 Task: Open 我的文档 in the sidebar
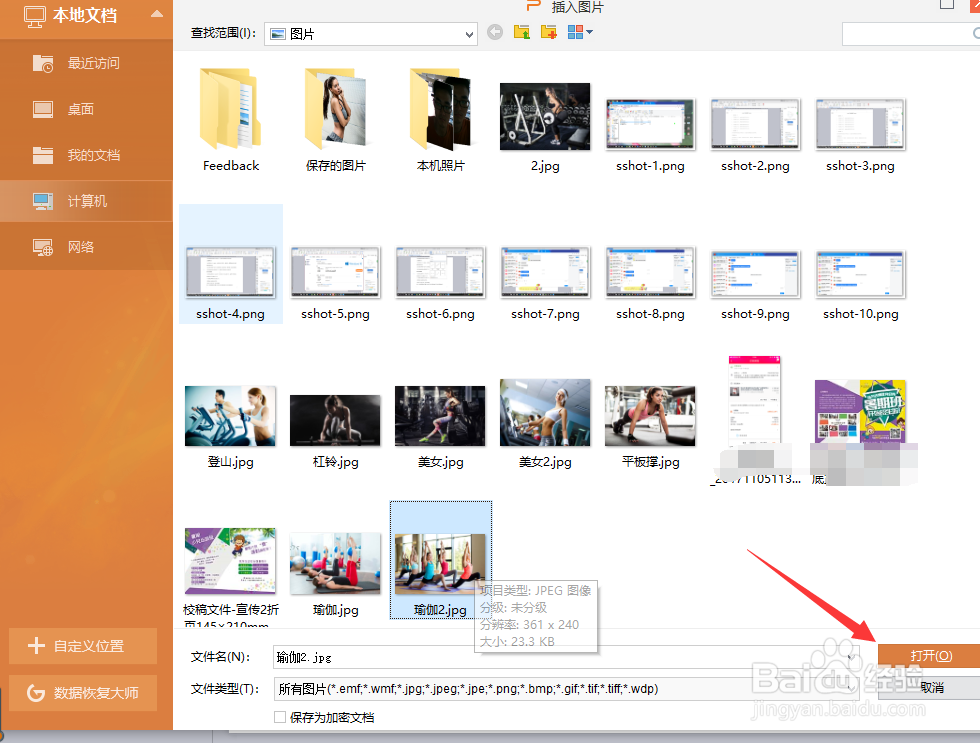click(x=86, y=155)
